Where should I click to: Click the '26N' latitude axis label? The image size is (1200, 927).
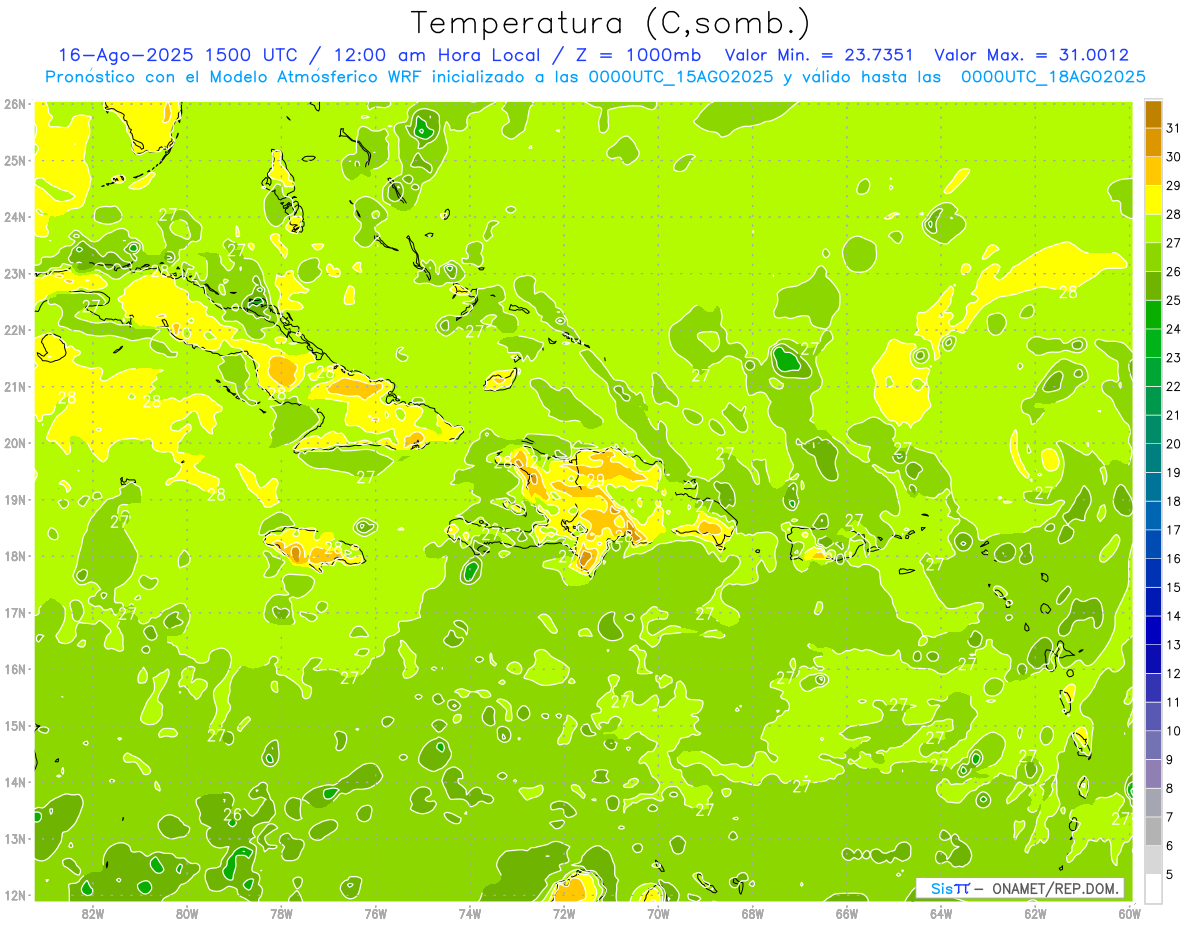[15, 104]
